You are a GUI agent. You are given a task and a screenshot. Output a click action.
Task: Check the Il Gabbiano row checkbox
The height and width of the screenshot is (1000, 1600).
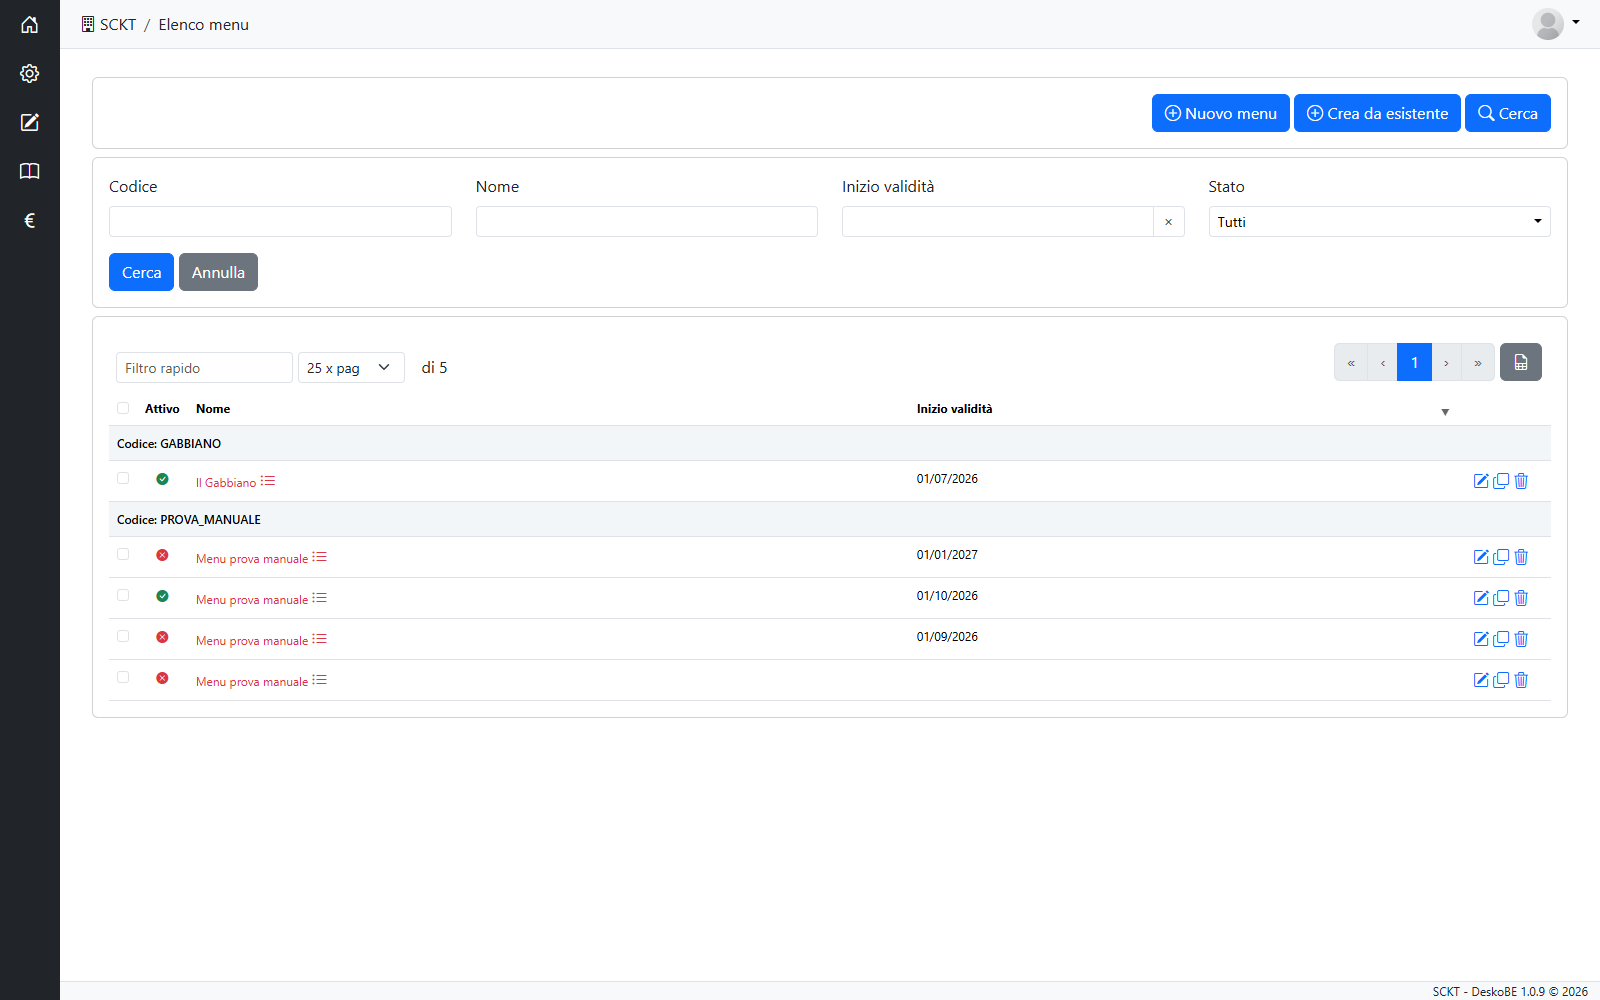[123, 478]
